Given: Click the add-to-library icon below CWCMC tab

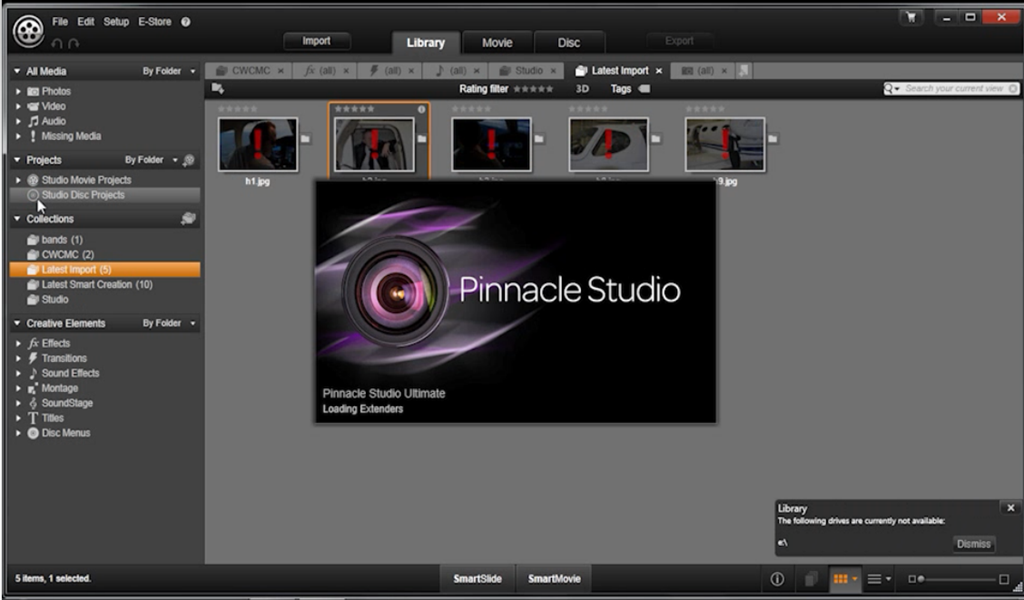Looking at the screenshot, I should click(219, 89).
